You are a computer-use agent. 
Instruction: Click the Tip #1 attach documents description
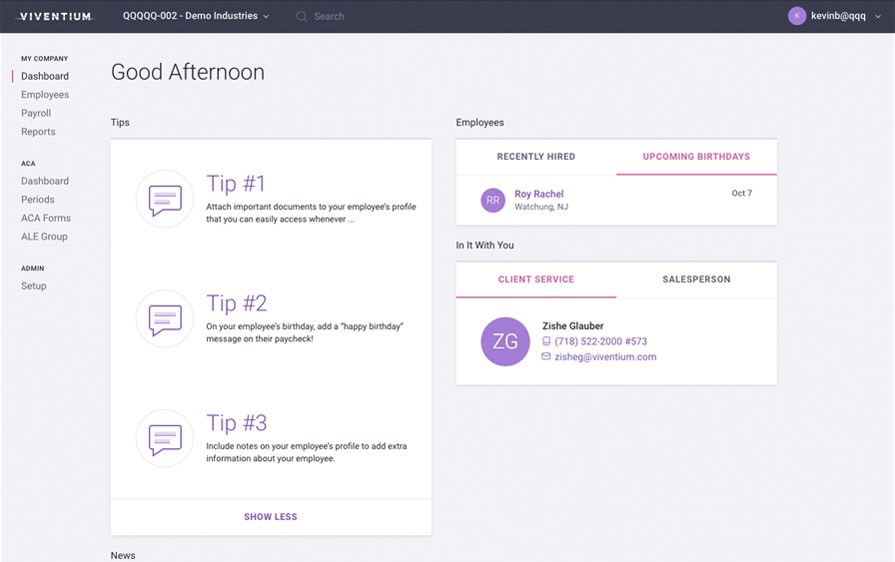[311, 213]
